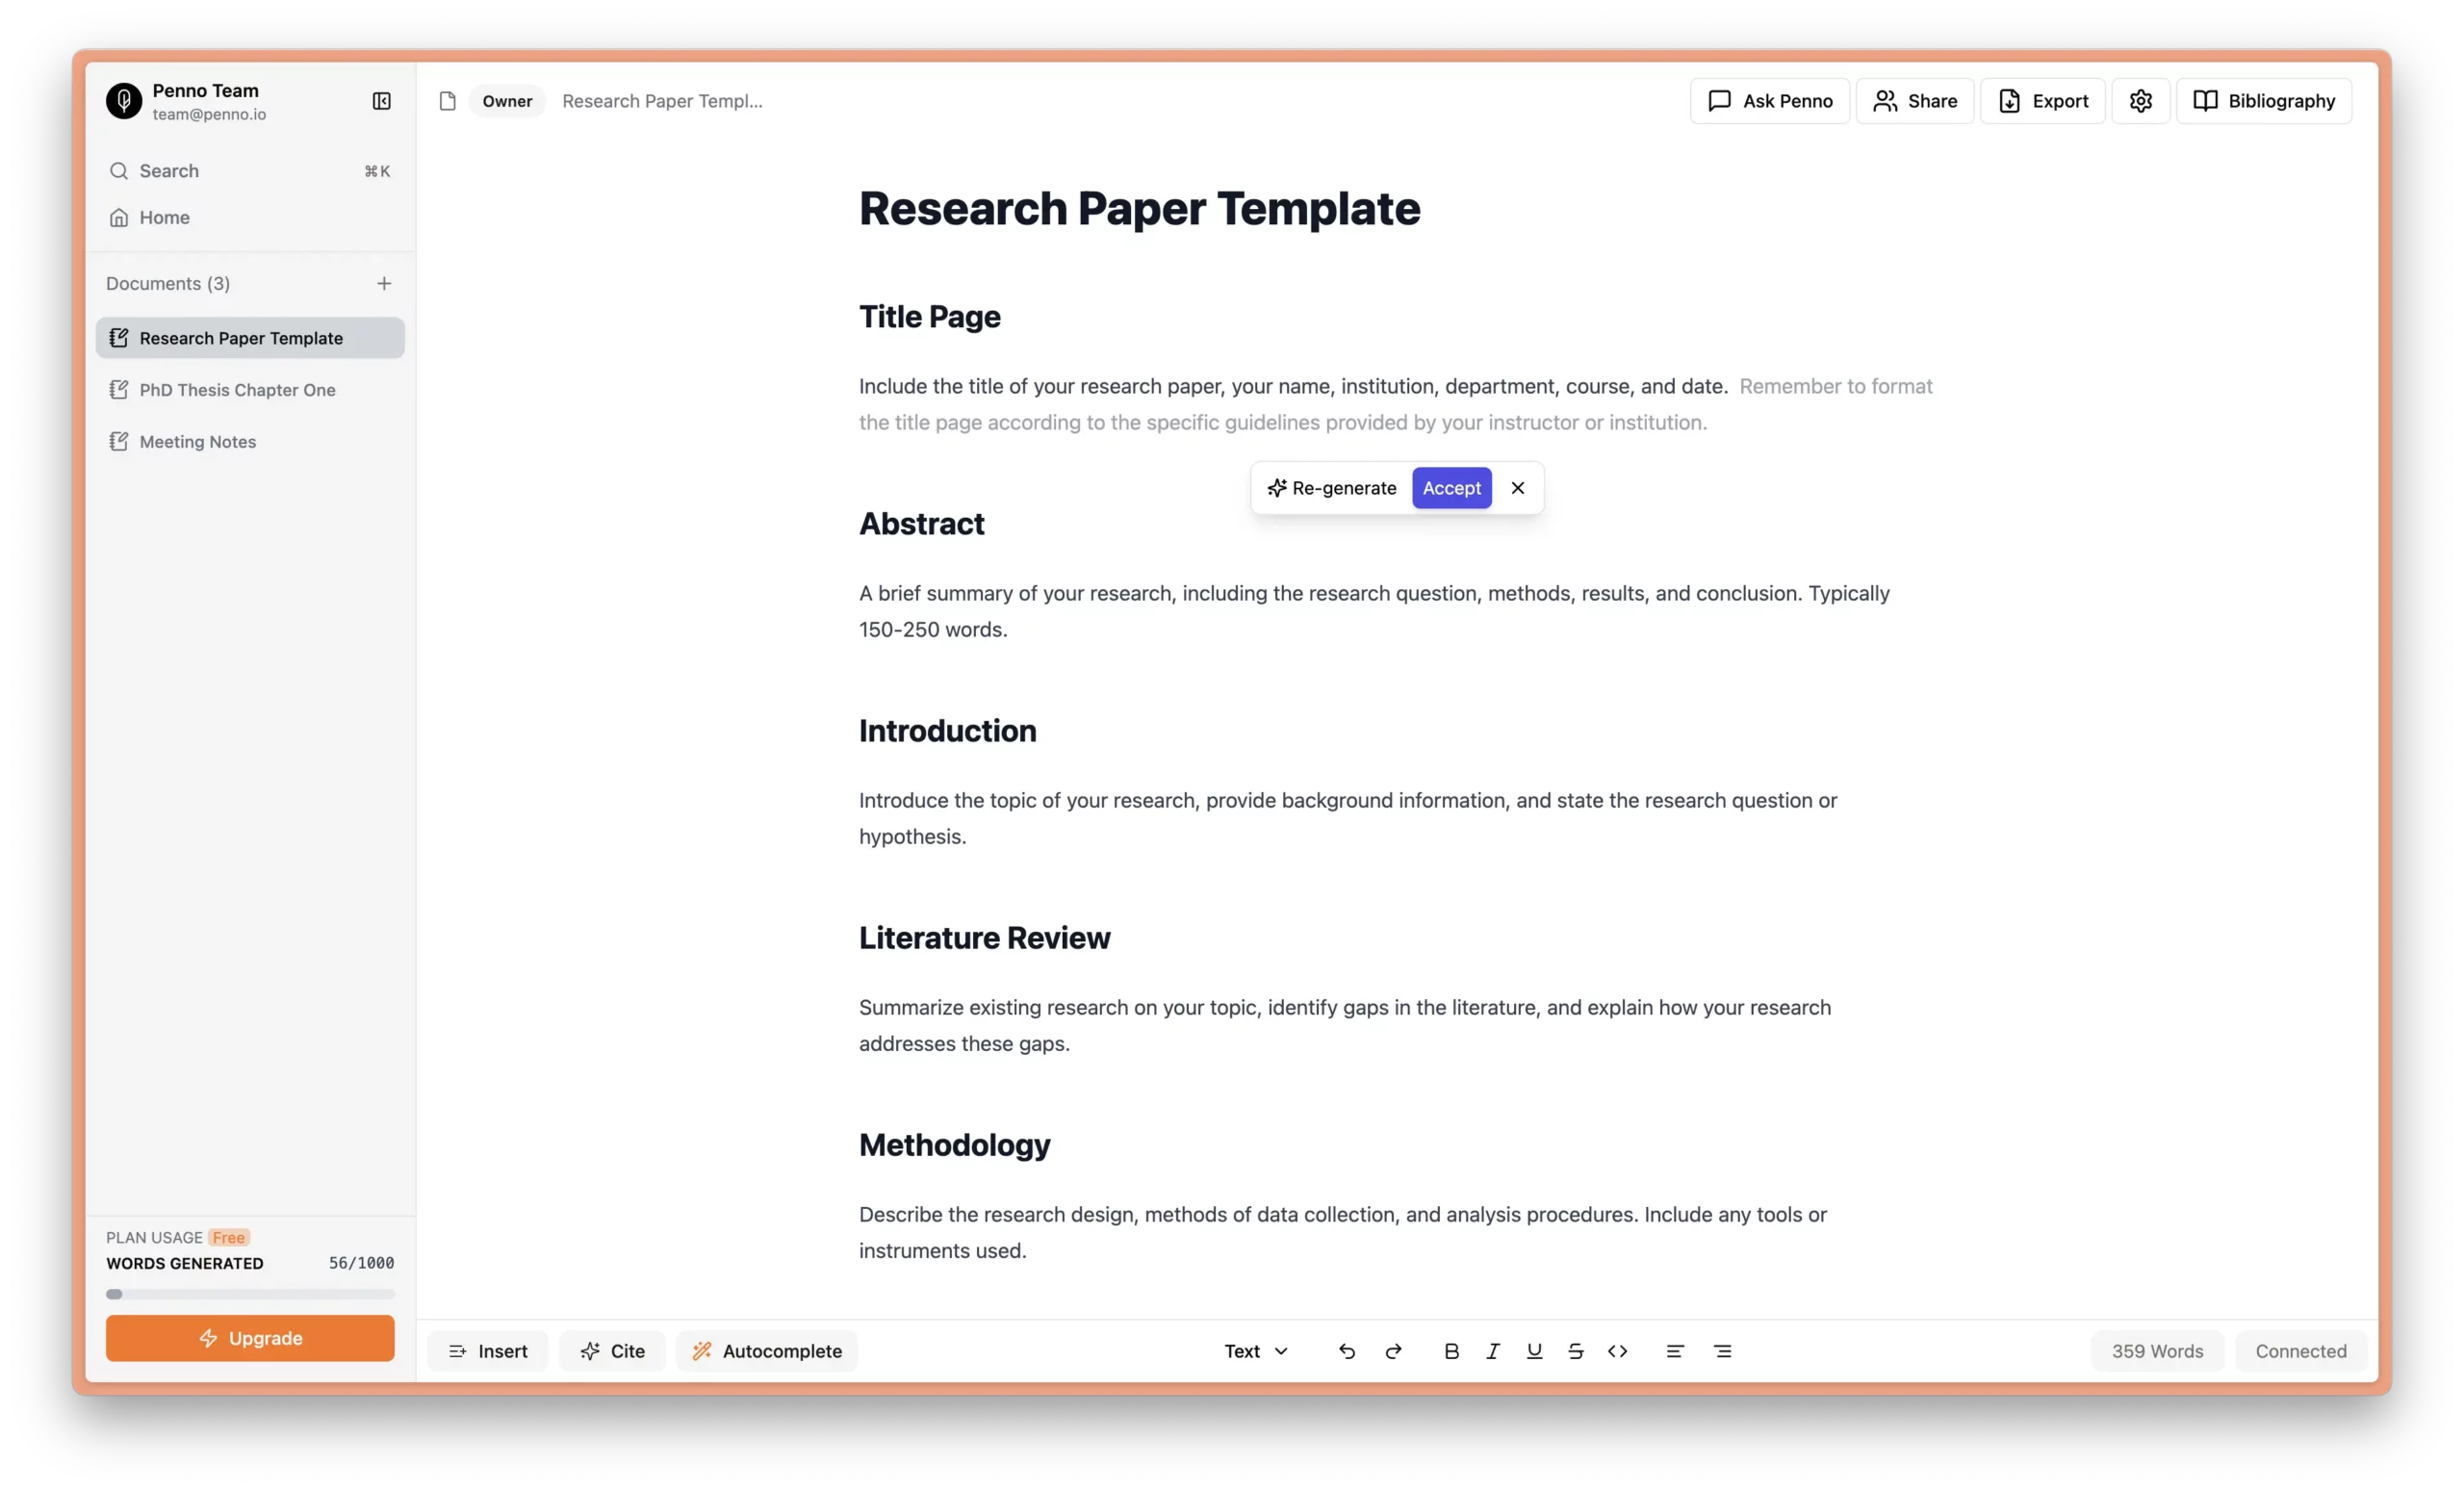
Task: Click the Title Page heading
Action: pyautogui.click(x=929, y=316)
